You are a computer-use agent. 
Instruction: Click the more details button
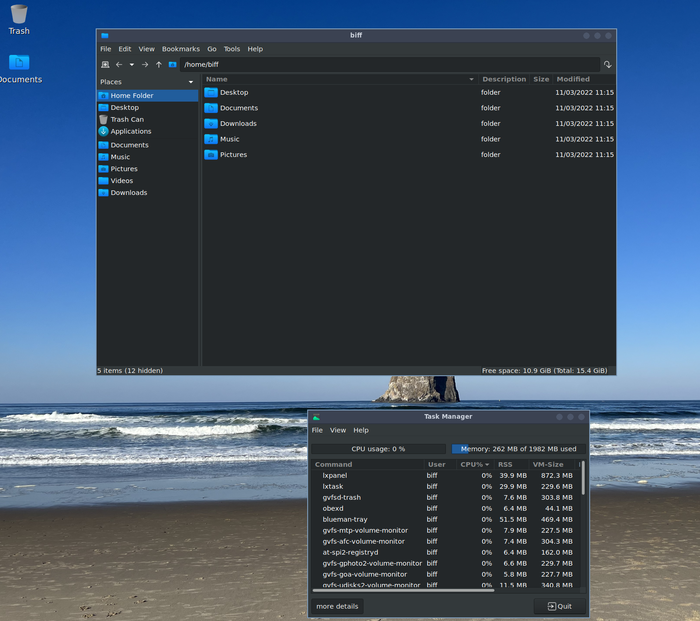pyautogui.click(x=337, y=606)
